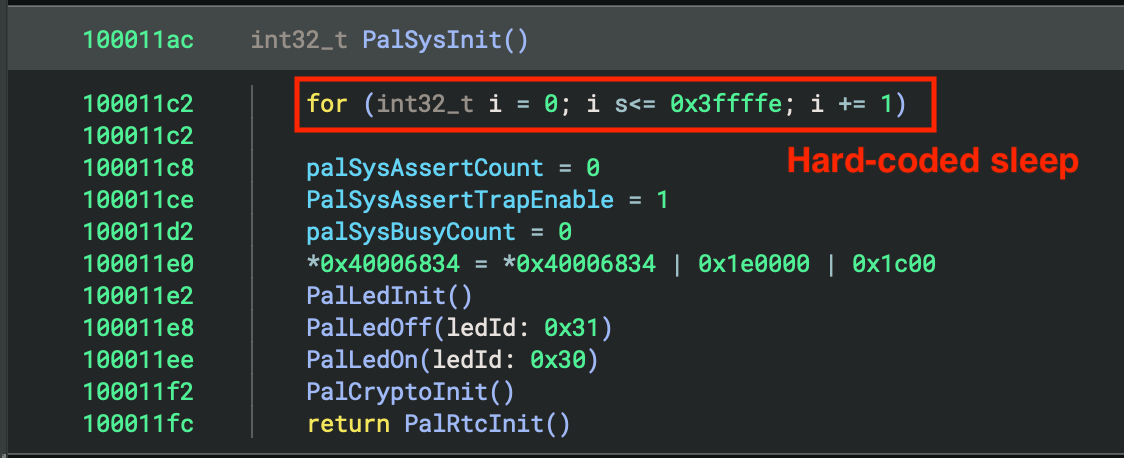This screenshot has height=458, width=1124.
Task: Click the 'Hard-coded sleep' annotation text
Action: tap(933, 161)
